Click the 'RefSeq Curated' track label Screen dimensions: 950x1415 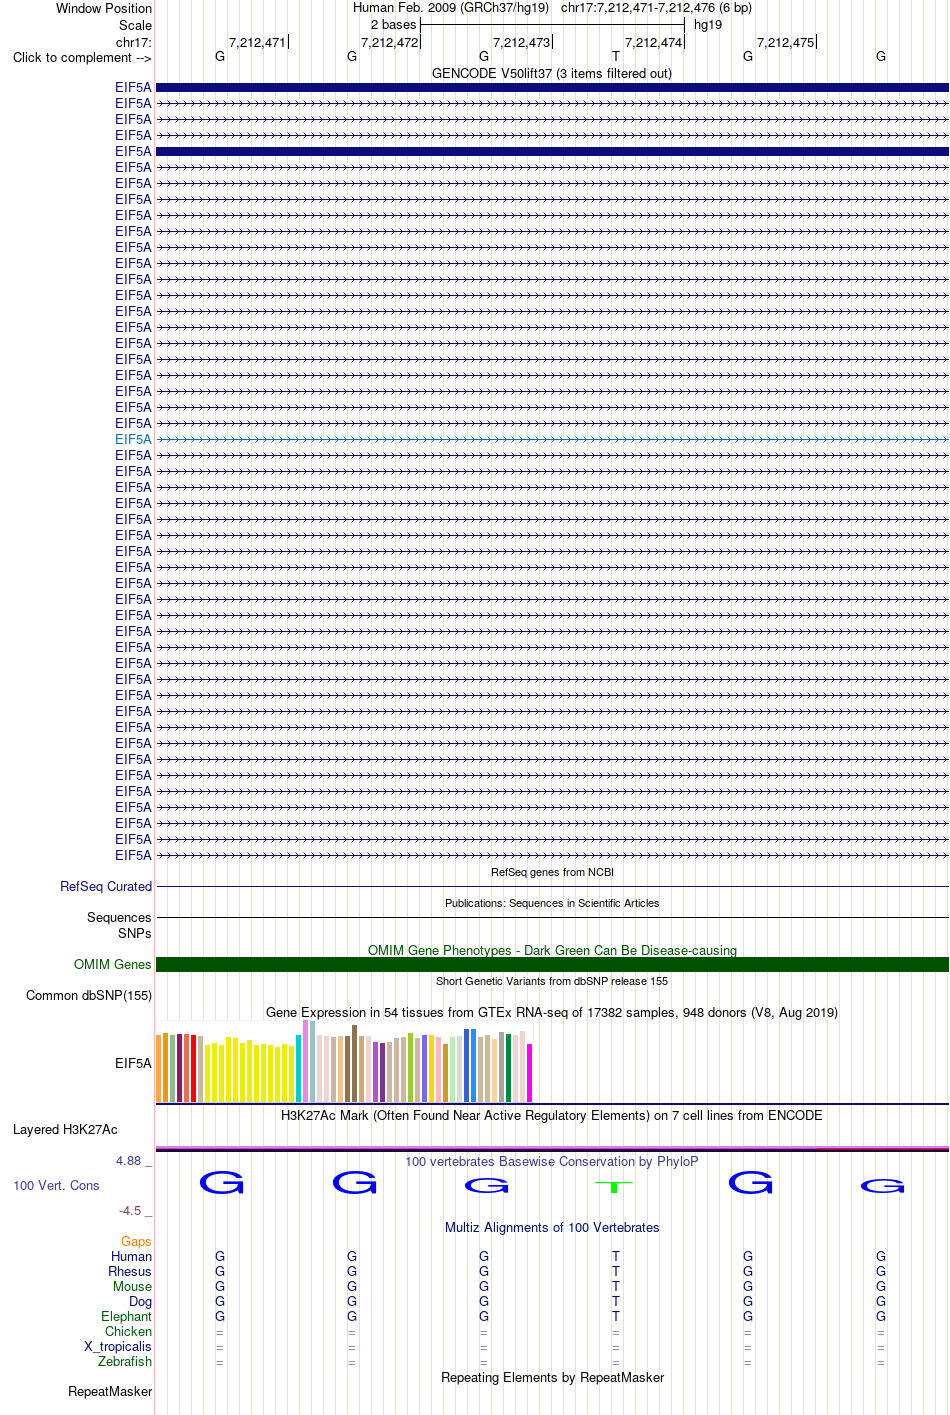(106, 886)
